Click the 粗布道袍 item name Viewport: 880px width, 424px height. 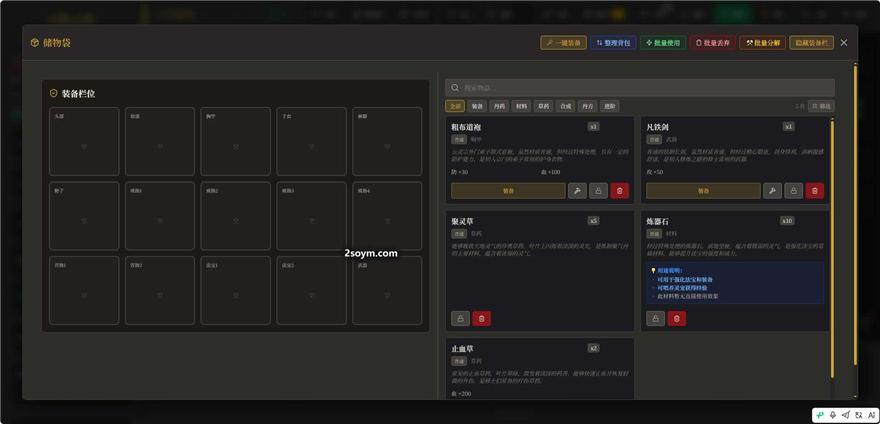(x=466, y=127)
